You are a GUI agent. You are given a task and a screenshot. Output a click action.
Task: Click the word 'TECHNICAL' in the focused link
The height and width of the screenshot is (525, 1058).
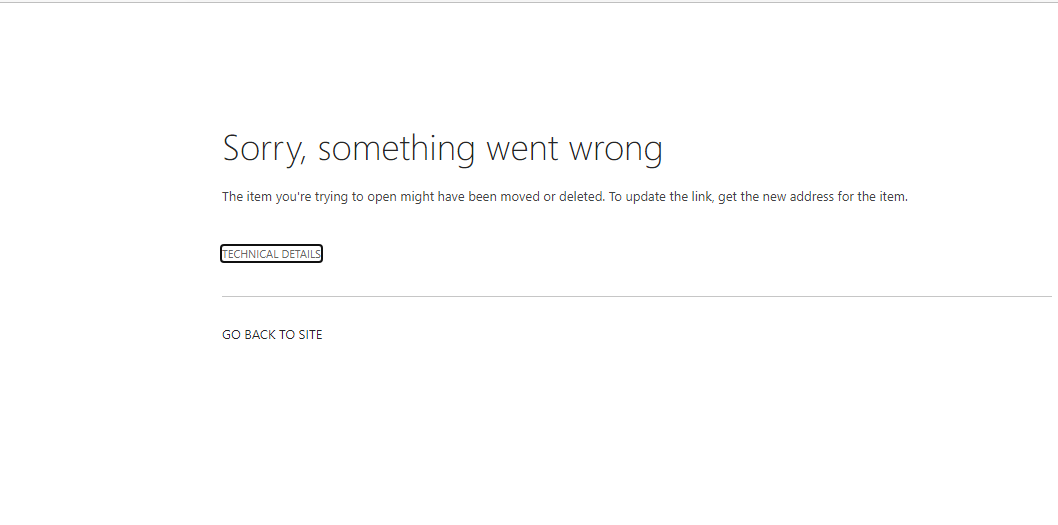coord(248,254)
